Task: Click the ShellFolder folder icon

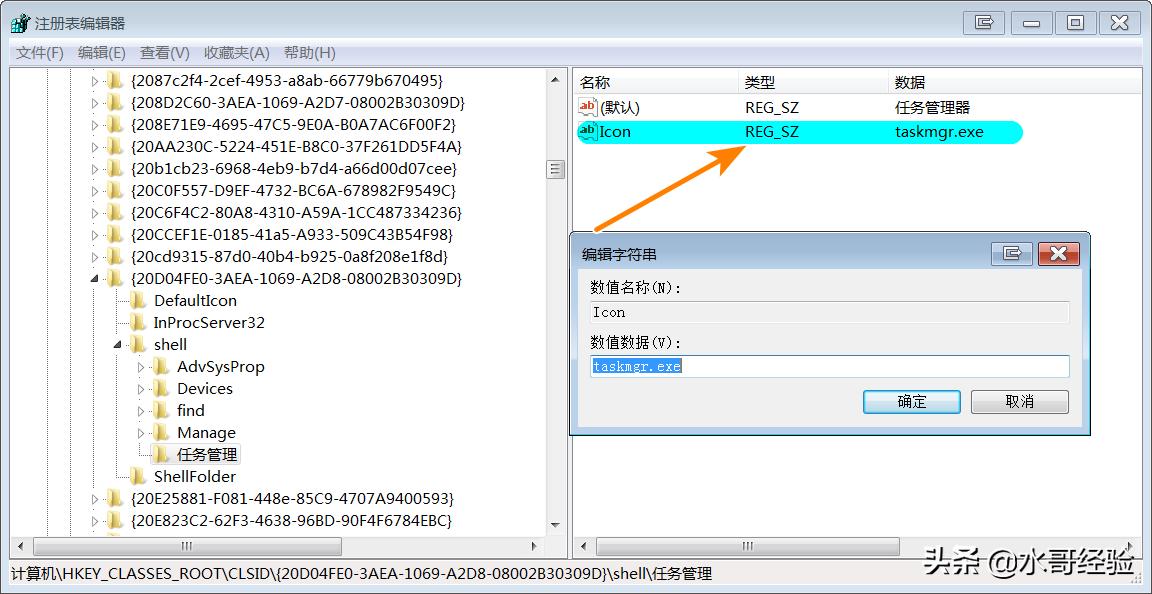Action: (x=137, y=476)
